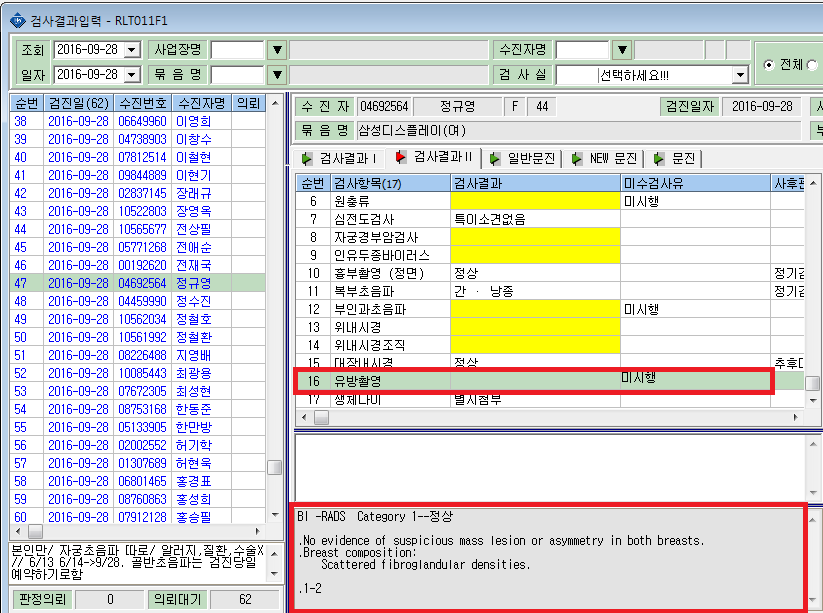
Task: Click the yellow result cell for 위내시경
Action: 535,327
